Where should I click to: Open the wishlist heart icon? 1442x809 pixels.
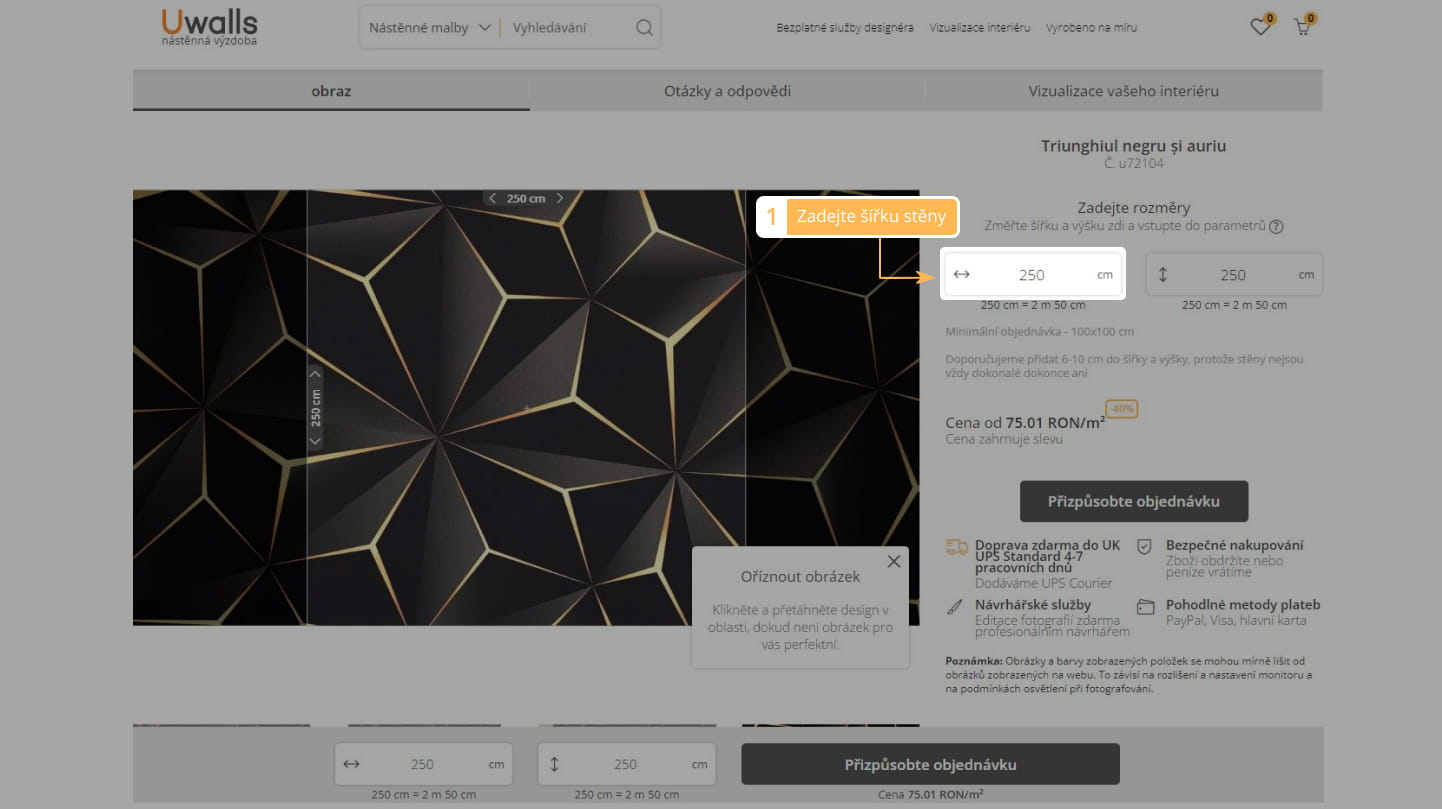point(1260,28)
